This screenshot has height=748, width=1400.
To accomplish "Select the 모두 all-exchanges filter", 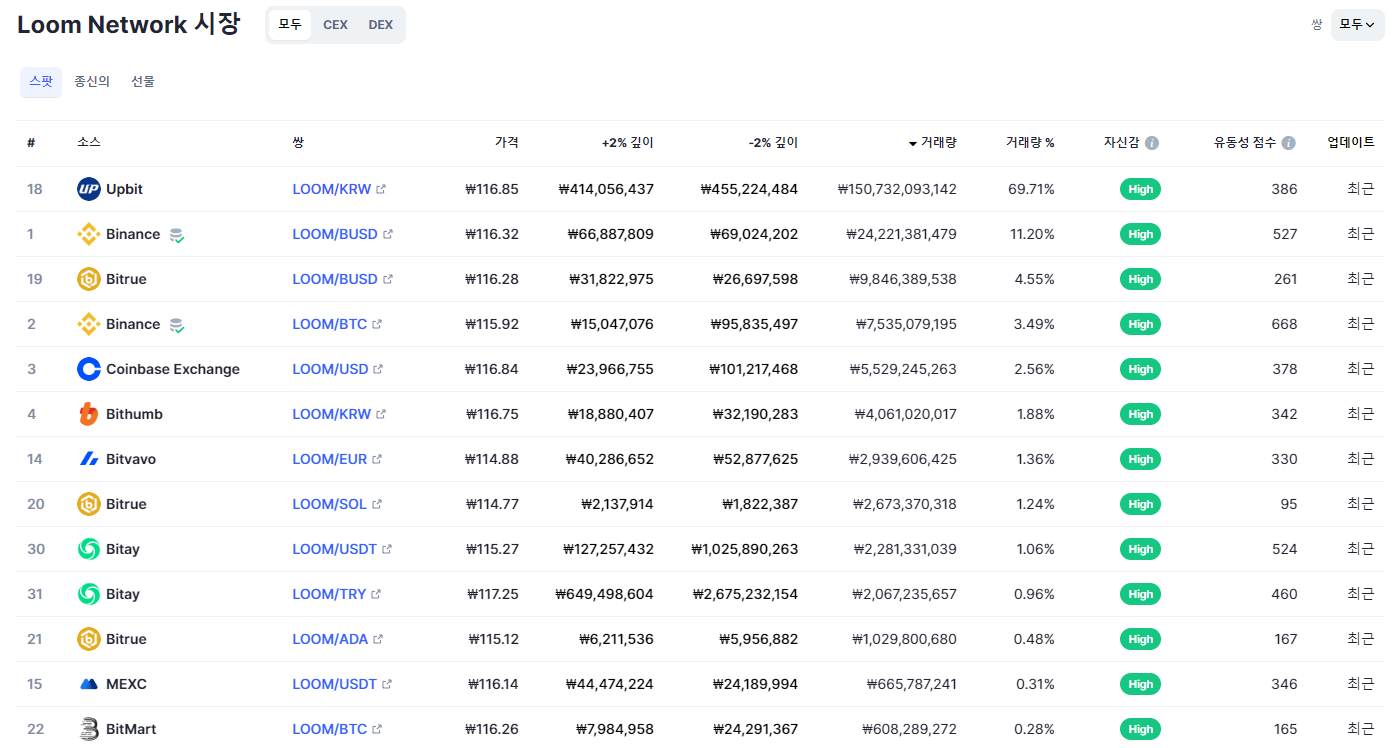I will [290, 25].
